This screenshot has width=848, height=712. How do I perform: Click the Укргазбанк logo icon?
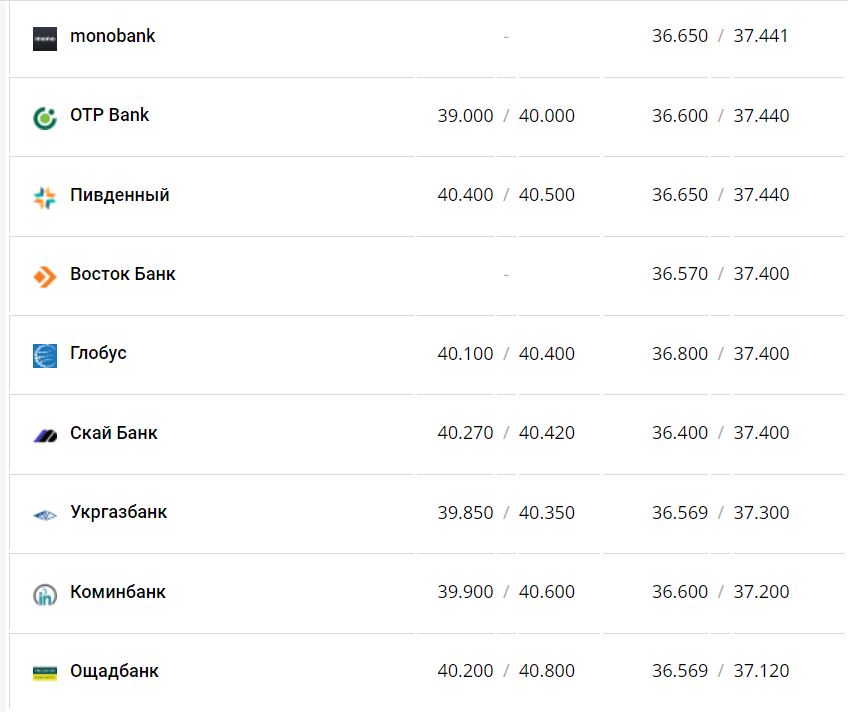[x=45, y=514]
